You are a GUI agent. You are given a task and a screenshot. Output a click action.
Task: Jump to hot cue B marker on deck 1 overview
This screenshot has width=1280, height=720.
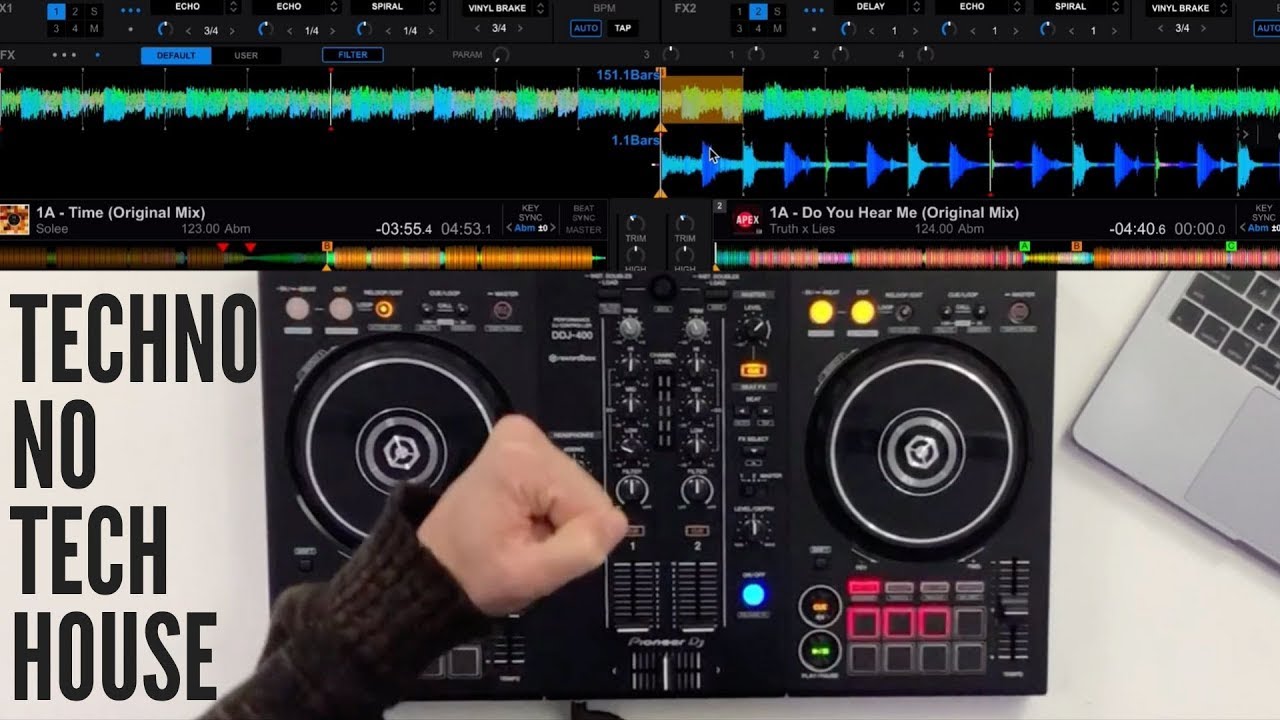pos(327,245)
